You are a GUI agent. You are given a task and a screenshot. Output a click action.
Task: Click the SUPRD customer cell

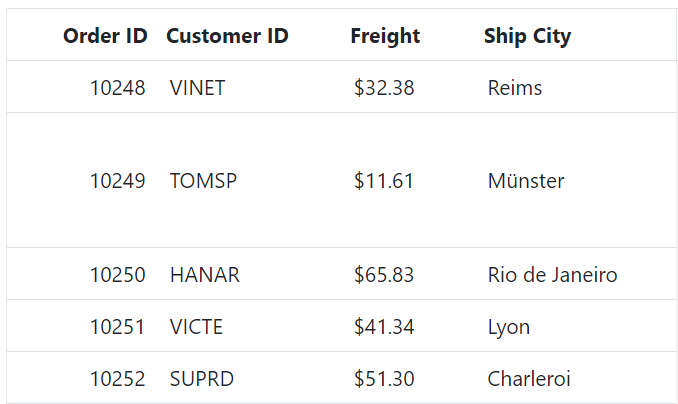(x=201, y=380)
